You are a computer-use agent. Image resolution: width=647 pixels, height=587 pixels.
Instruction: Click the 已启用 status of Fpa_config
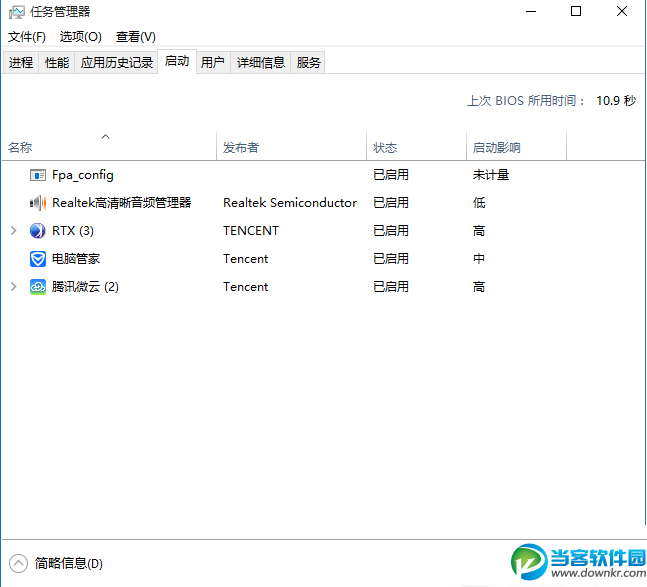point(391,175)
